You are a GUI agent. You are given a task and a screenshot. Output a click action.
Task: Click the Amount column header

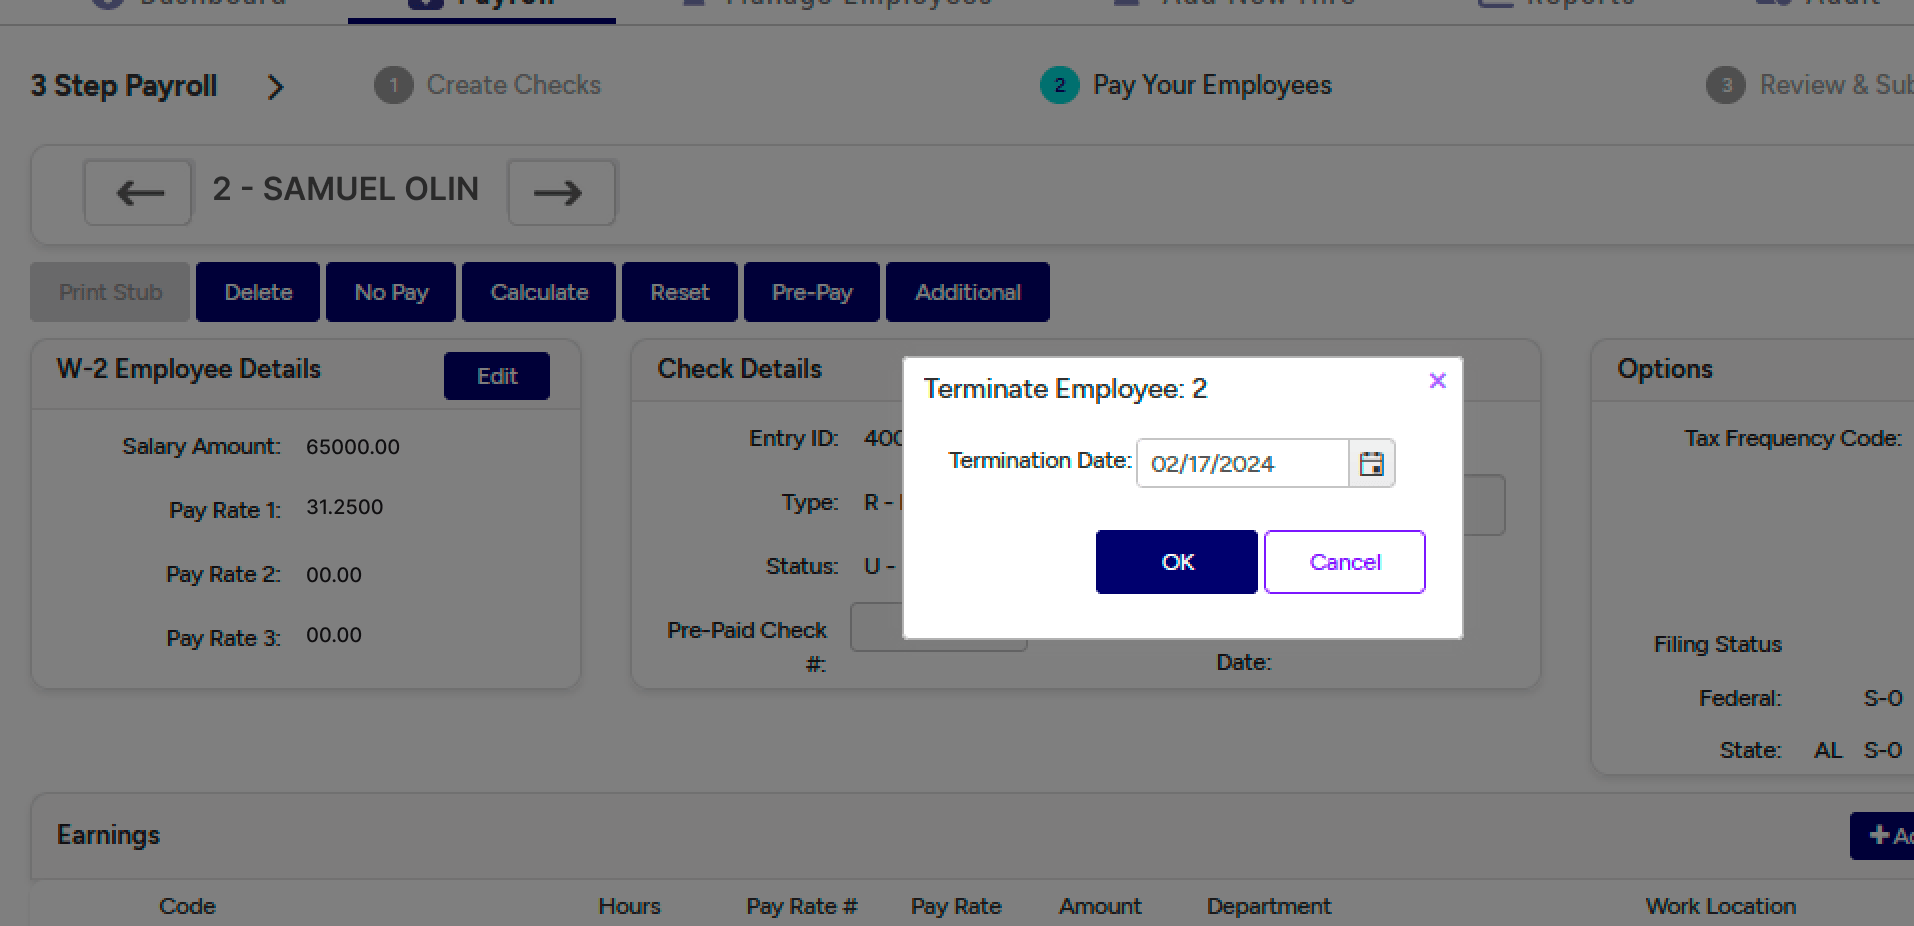(1100, 906)
